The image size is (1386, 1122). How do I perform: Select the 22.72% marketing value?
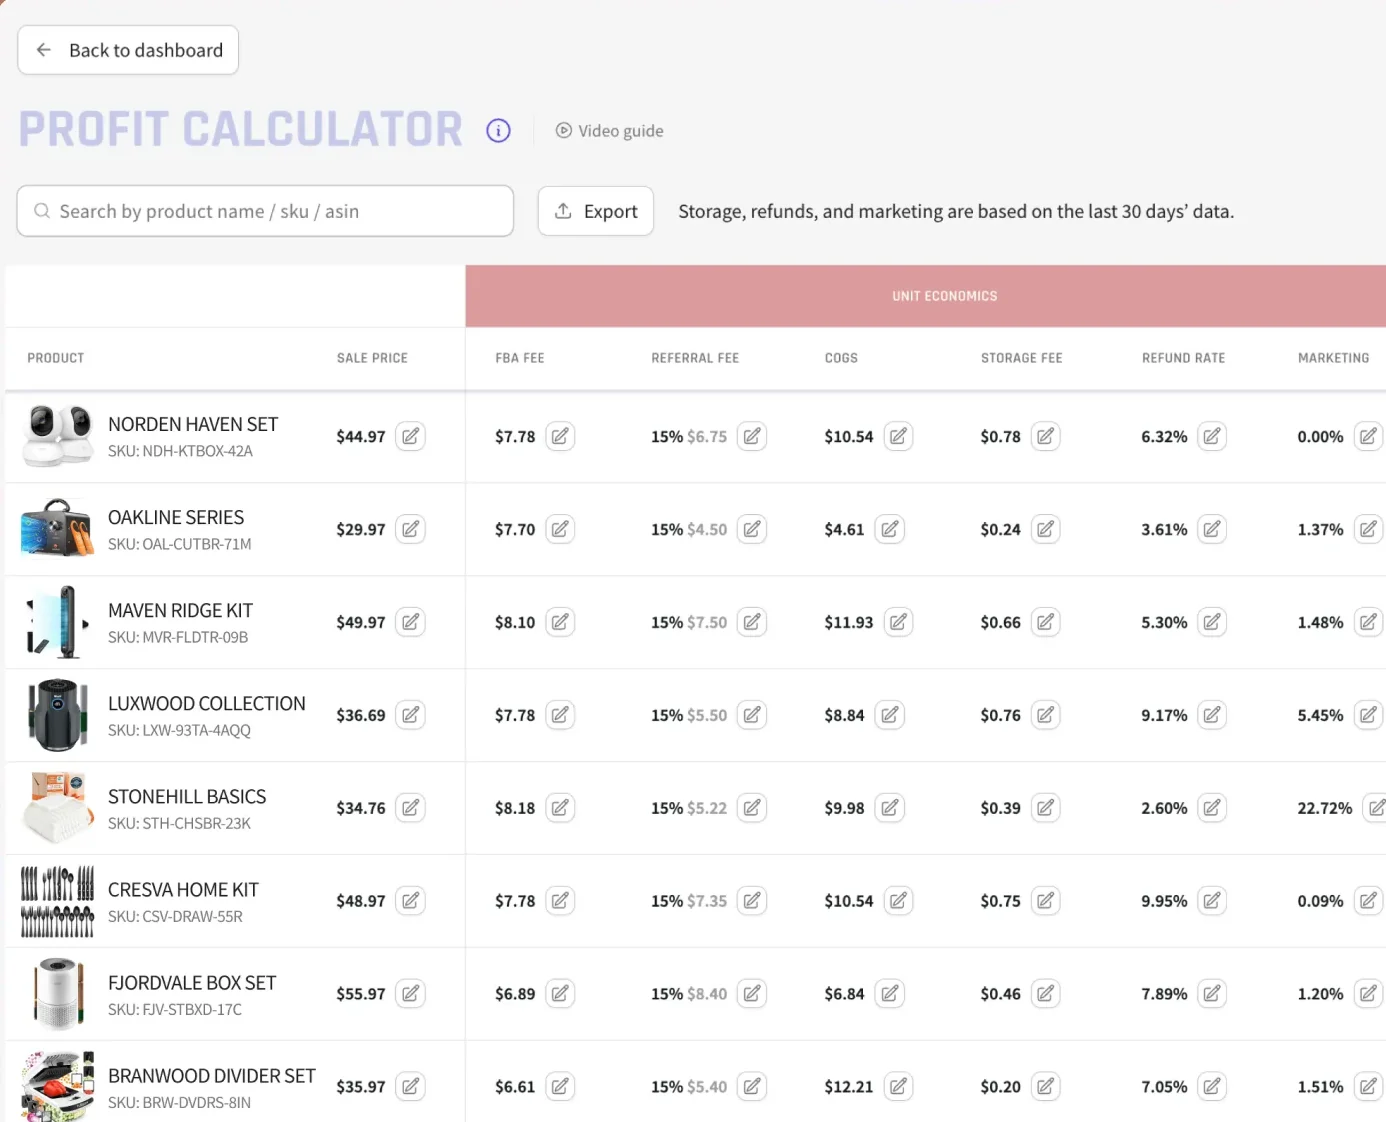click(1324, 808)
